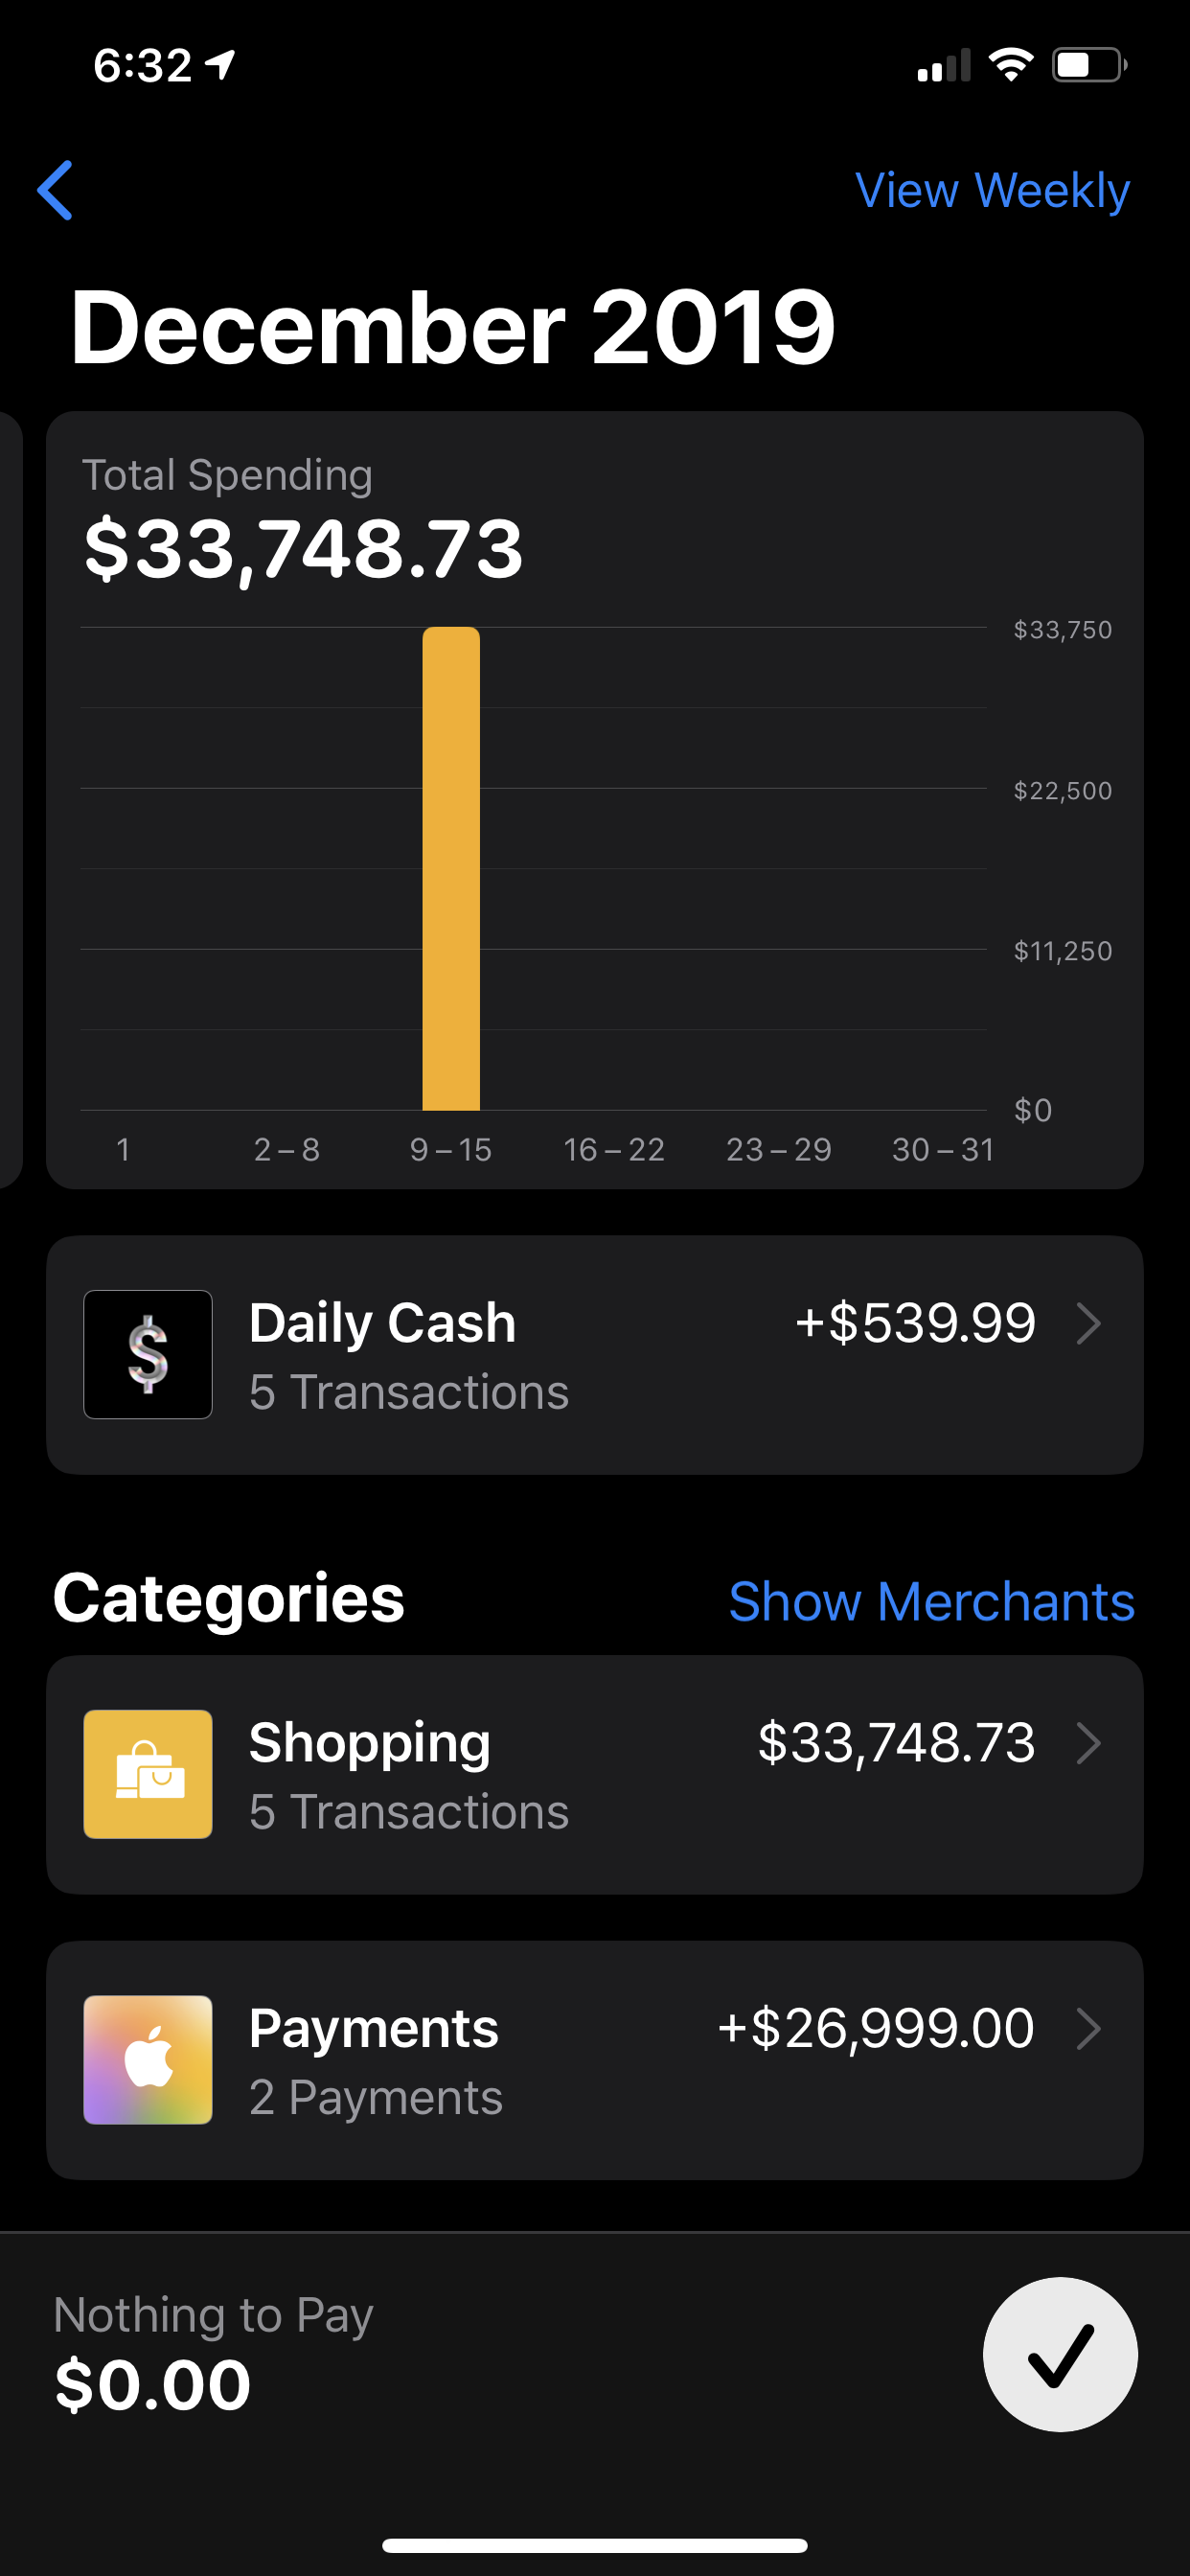Tap the Total Spending $33,748.73 amount
The width and height of the screenshot is (1190, 2576).
click(303, 549)
